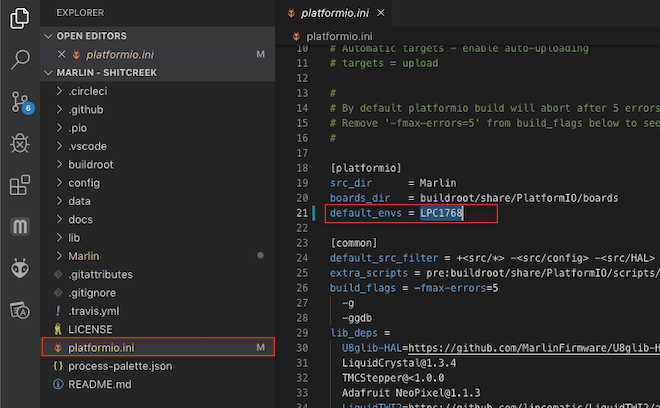This screenshot has width=660, height=408.
Task: Open the Extensions view
Action: click(x=20, y=185)
